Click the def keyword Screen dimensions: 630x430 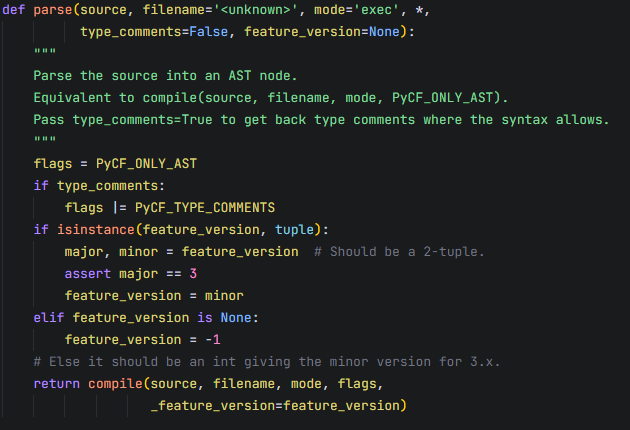click(x=14, y=11)
